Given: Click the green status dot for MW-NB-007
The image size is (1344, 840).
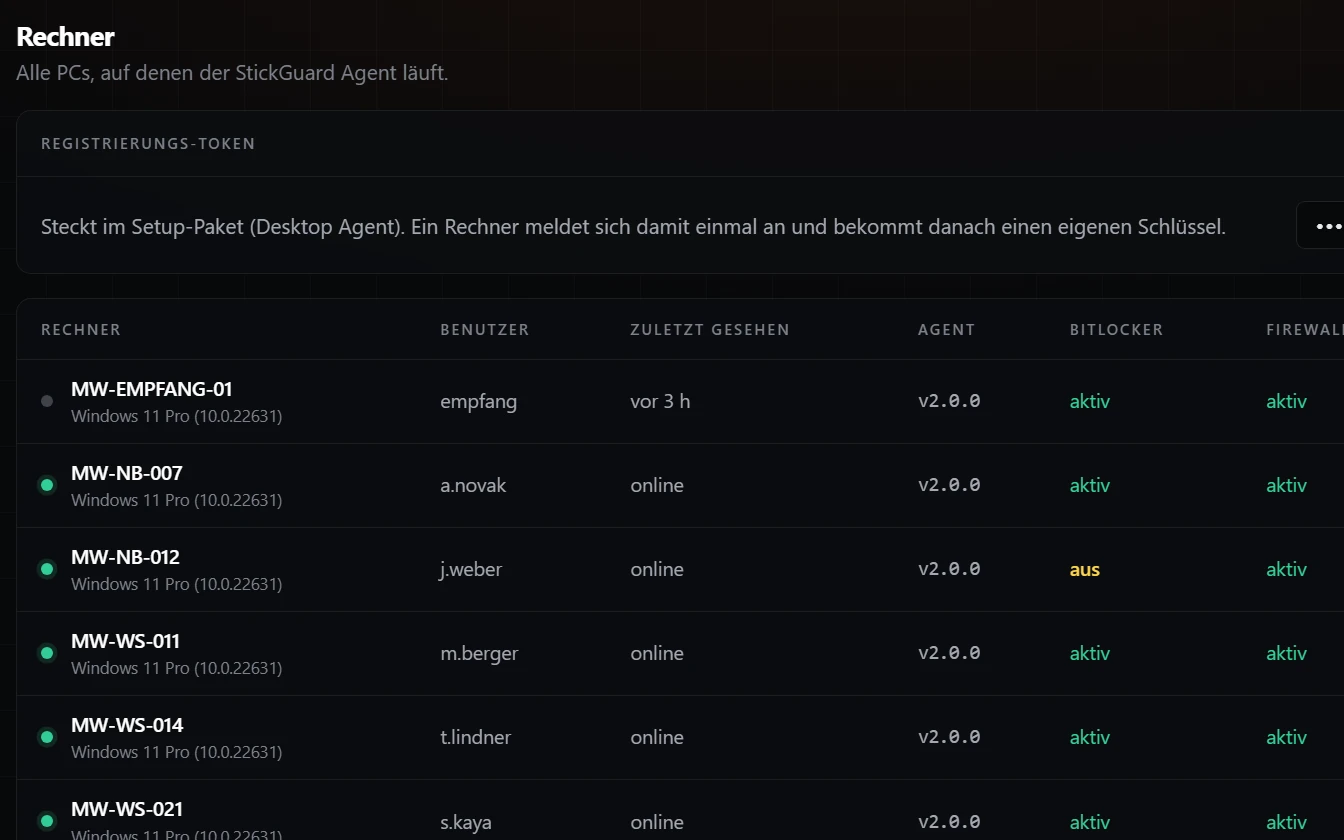Looking at the screenshot, I should 47,485.
